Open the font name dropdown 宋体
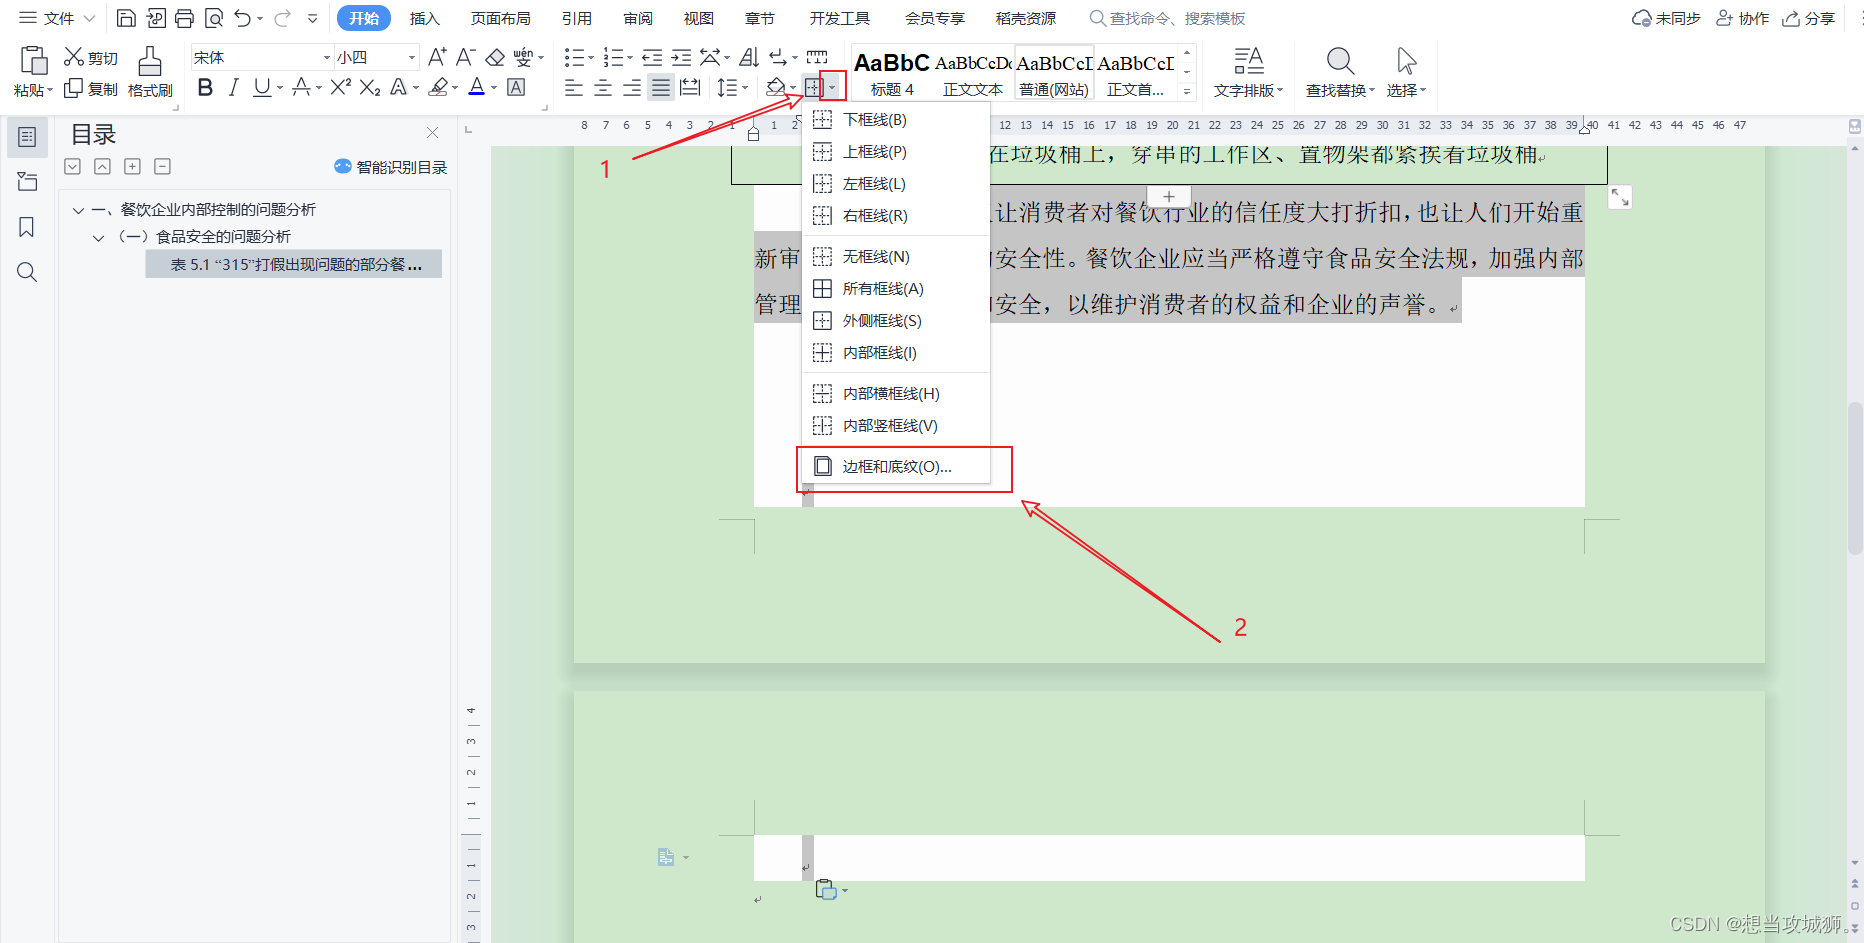Viewport: 1864px width, 943px height. [326, 58]
